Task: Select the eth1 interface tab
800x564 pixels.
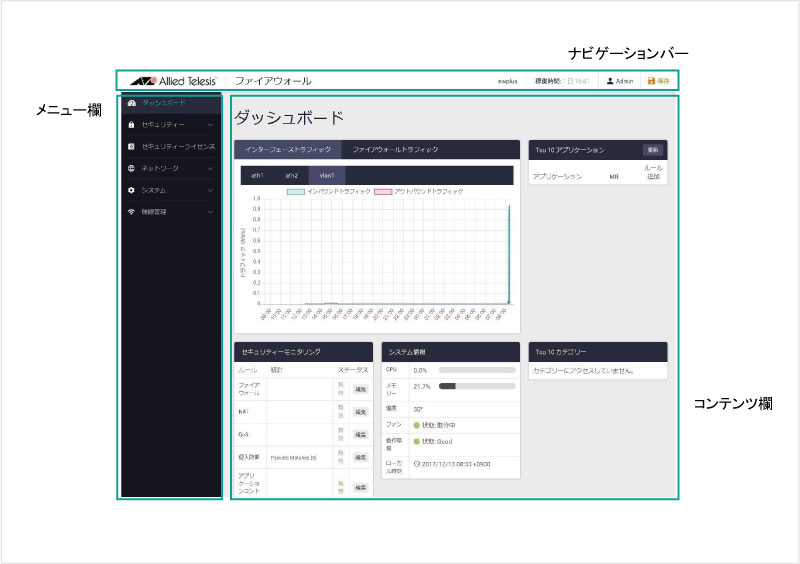Action: (x=257, y=176)
